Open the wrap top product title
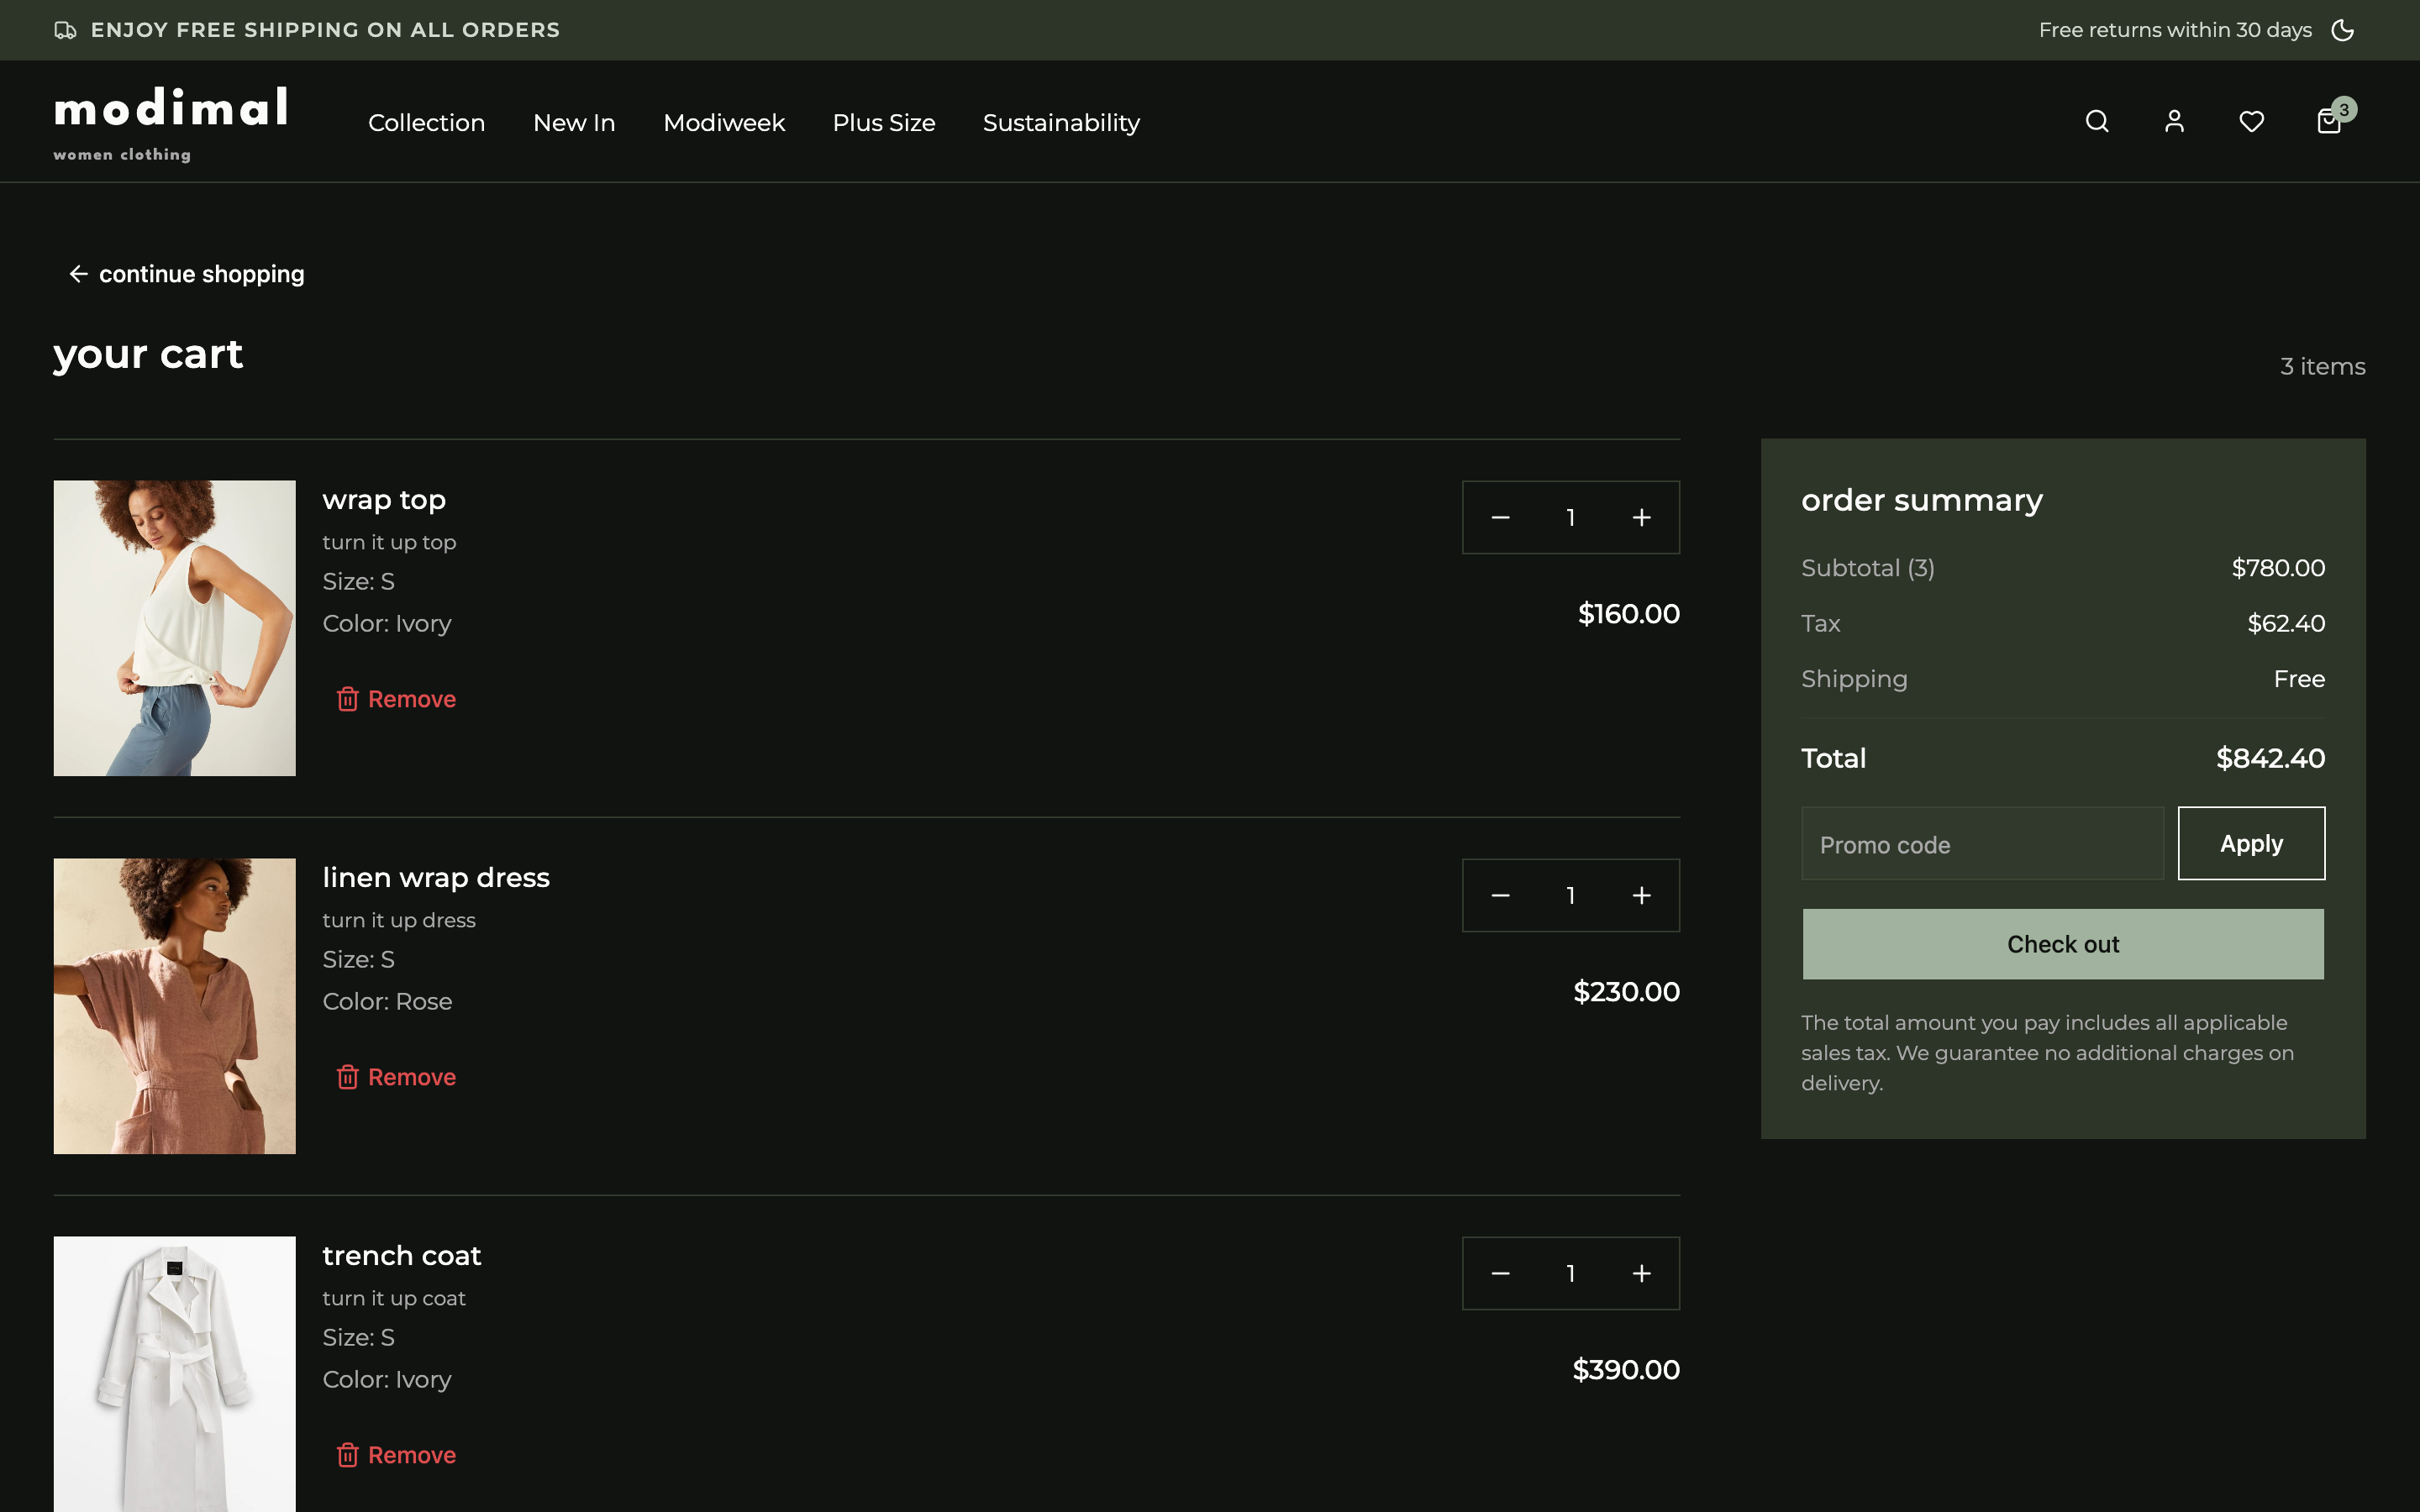This screenshot has height=1512, width=2420. [x=384, y=500]
